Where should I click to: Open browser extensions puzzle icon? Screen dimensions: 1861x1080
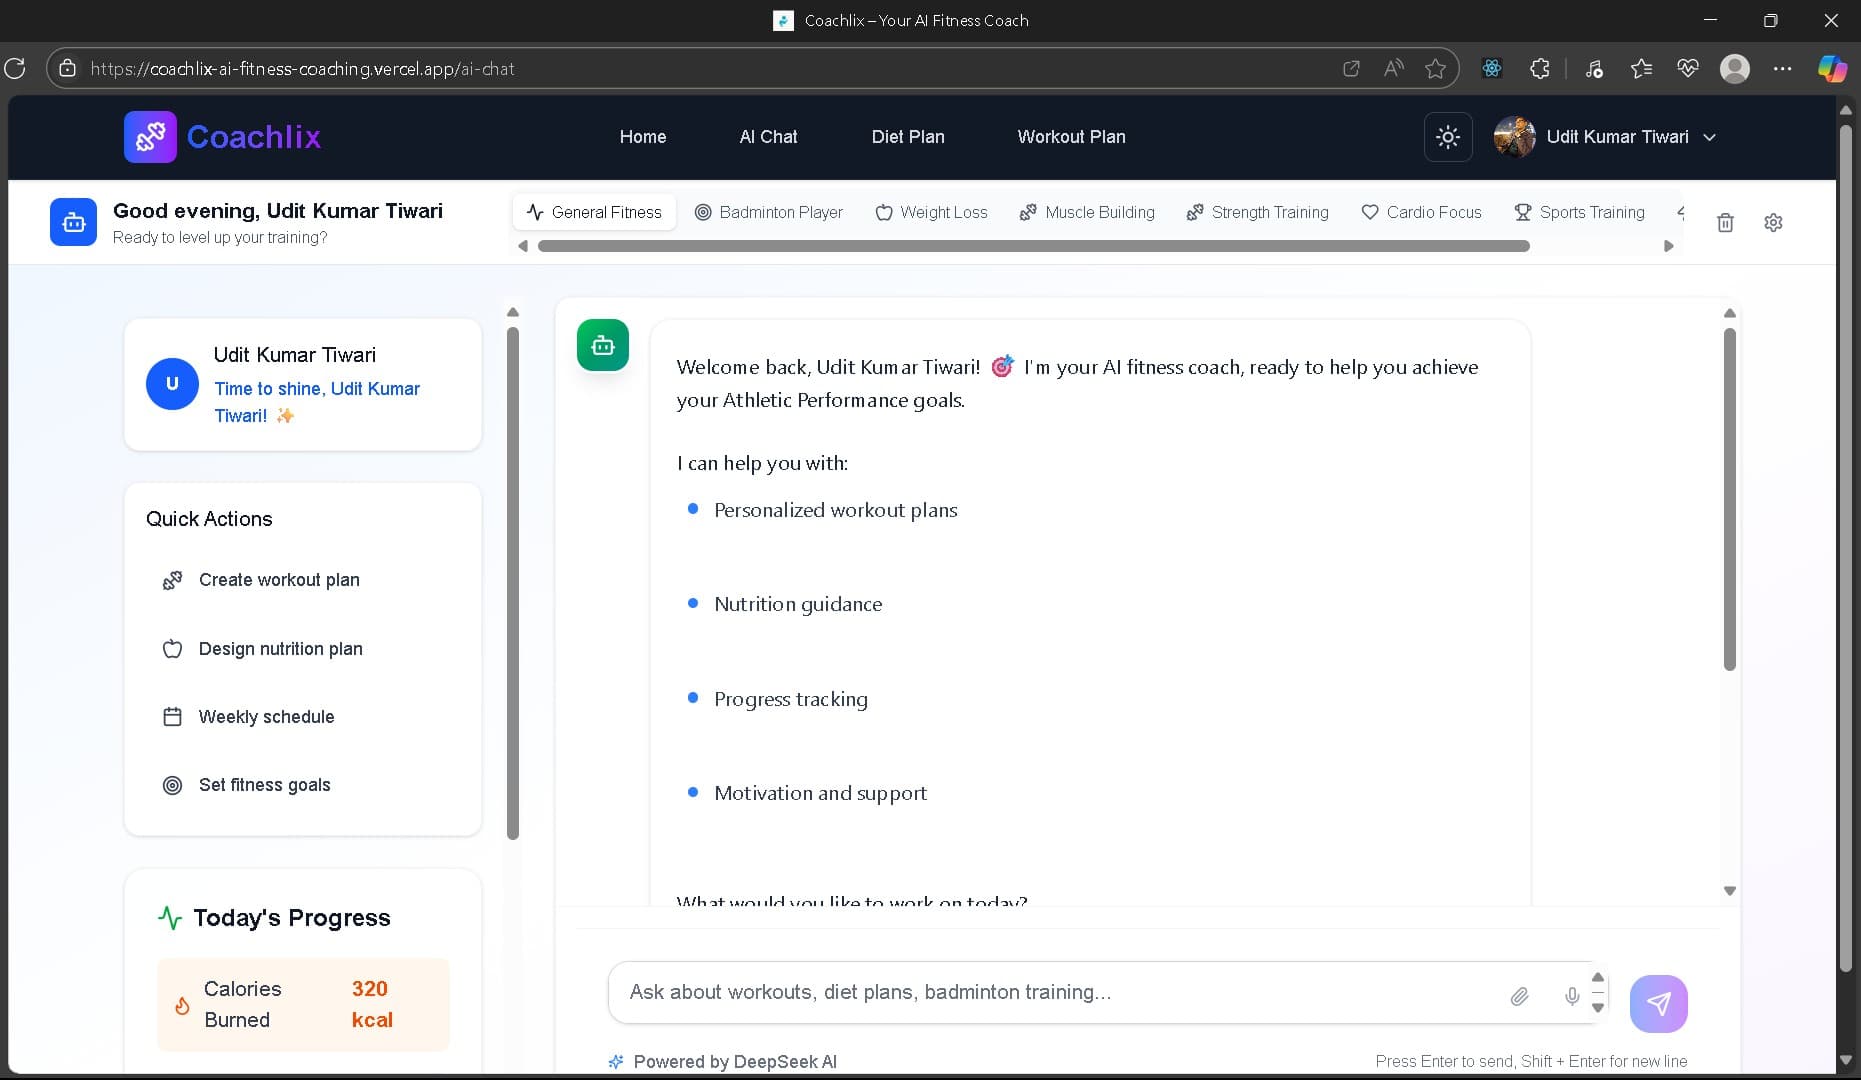1540,69
